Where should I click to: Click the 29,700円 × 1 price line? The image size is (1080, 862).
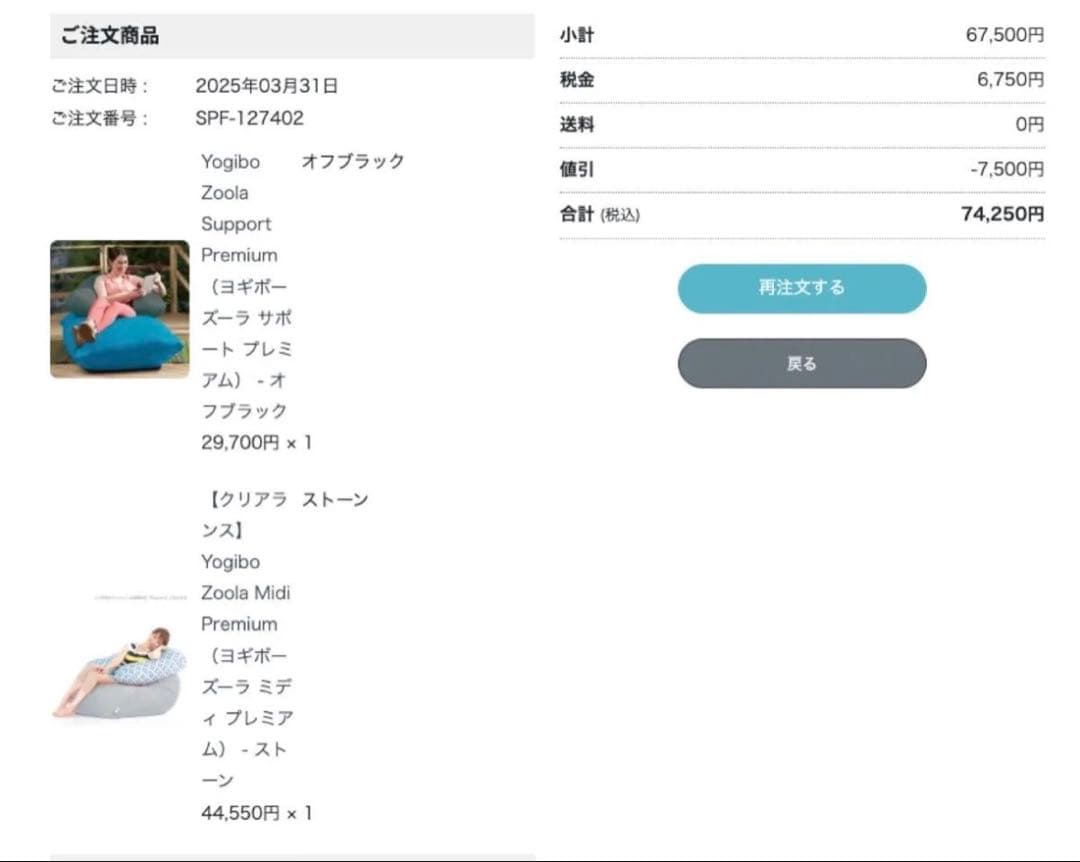tap(256, 442)
